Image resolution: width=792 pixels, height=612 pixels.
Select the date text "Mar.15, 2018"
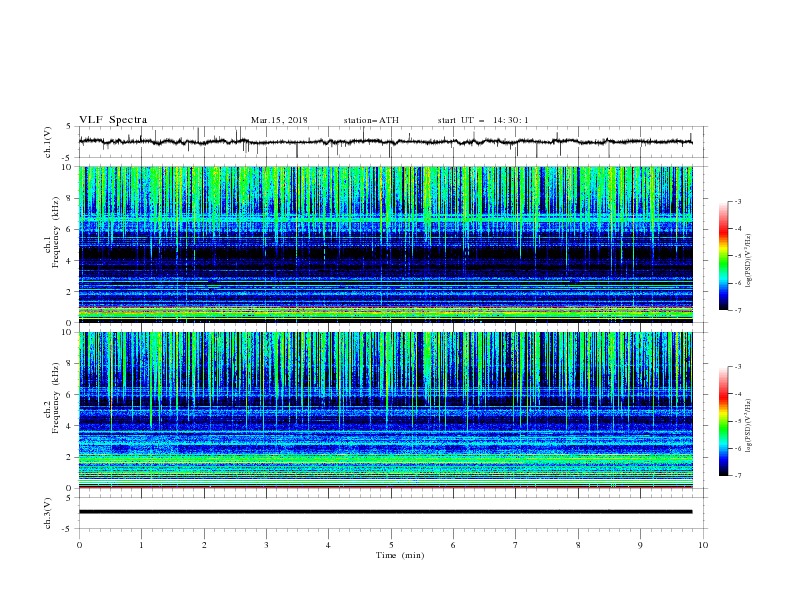tap(279, 120)
